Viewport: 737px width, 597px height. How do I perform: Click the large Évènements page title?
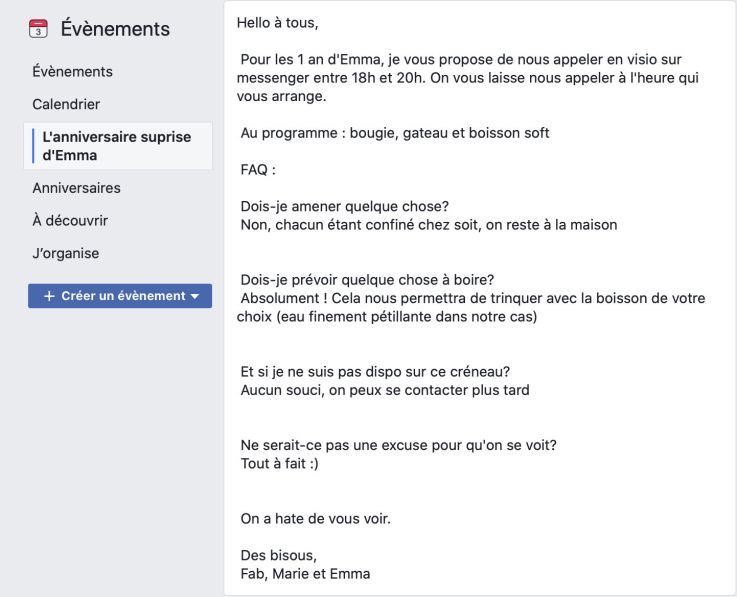115,30
